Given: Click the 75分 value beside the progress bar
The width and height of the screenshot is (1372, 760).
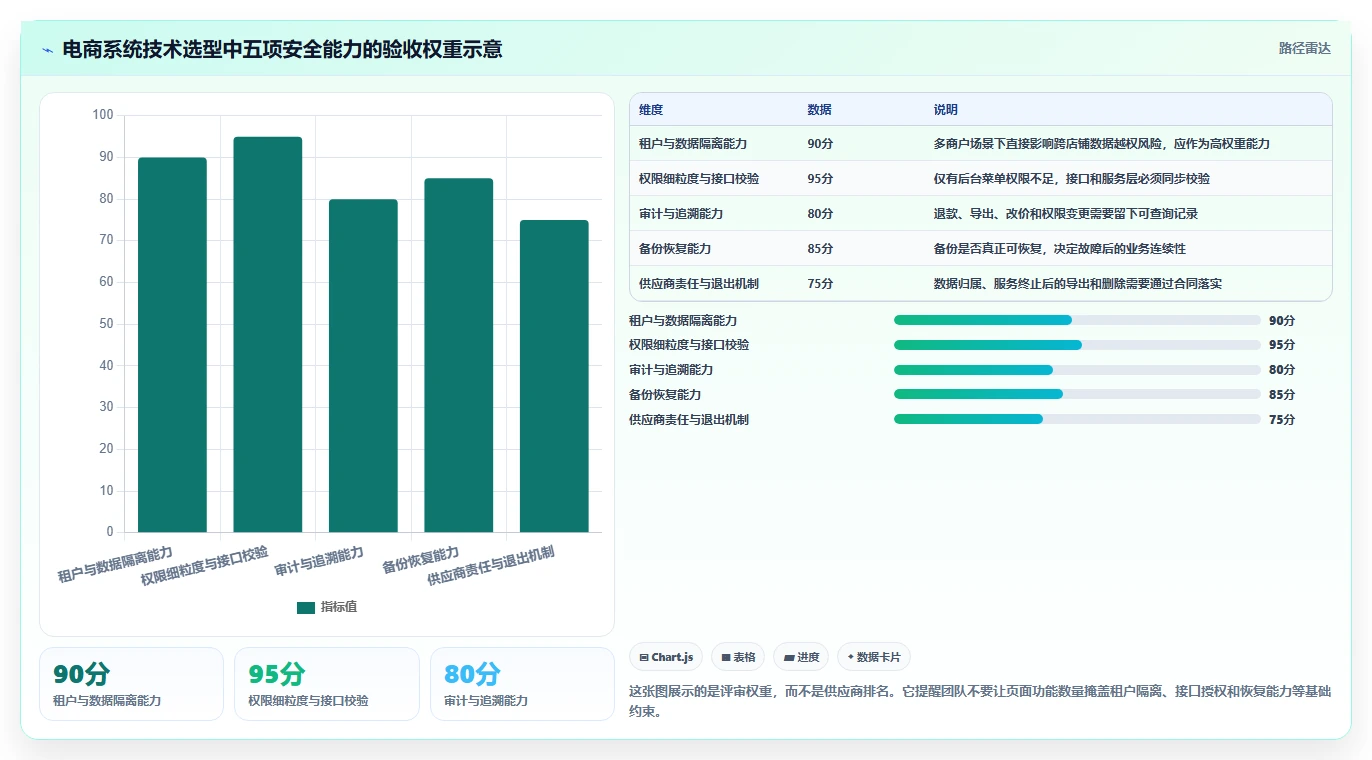Looking at the screenshot, I should click(x=1282, y=420).
